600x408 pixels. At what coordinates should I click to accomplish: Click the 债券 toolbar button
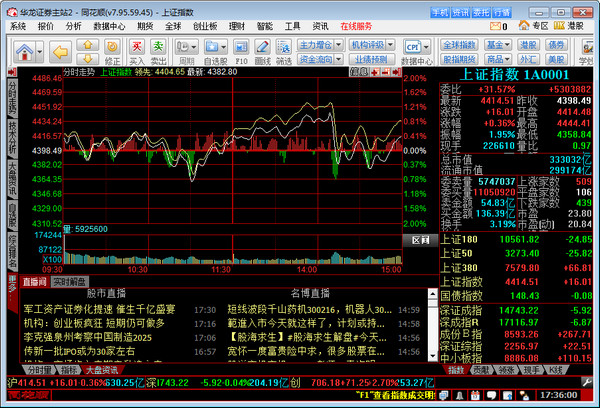[x=556, y=45]
